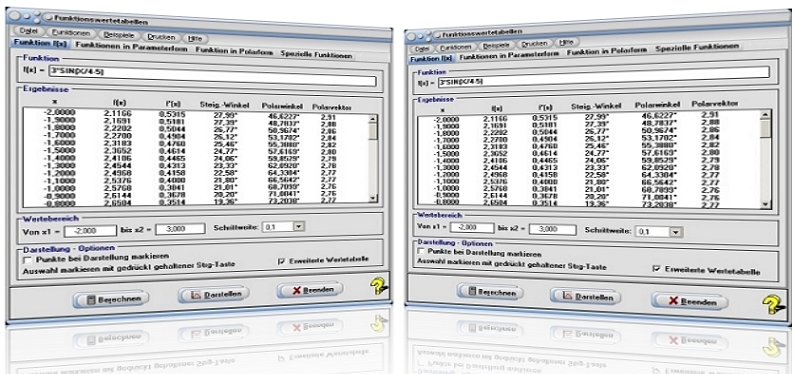Image resolution: width=794 pixels, height=374 pixels.
Task: Select 'Spezielle Funktionen' tab in right window
Action: 697,48
